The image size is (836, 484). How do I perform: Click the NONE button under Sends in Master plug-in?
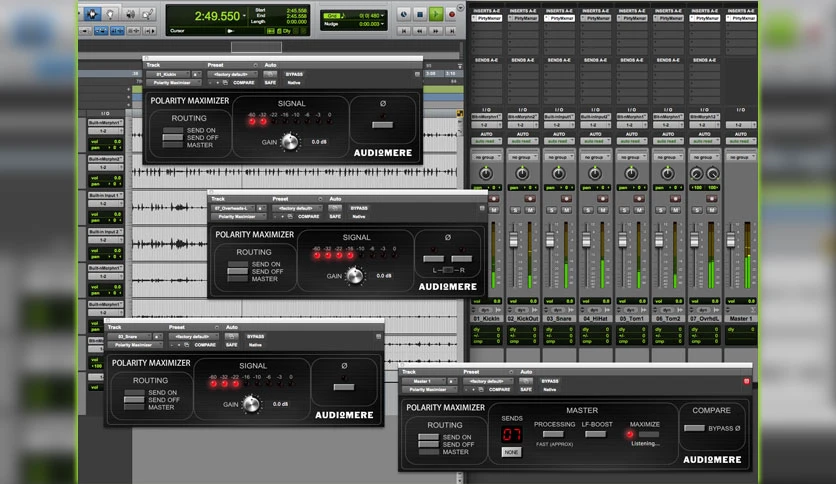coord(511,452)
